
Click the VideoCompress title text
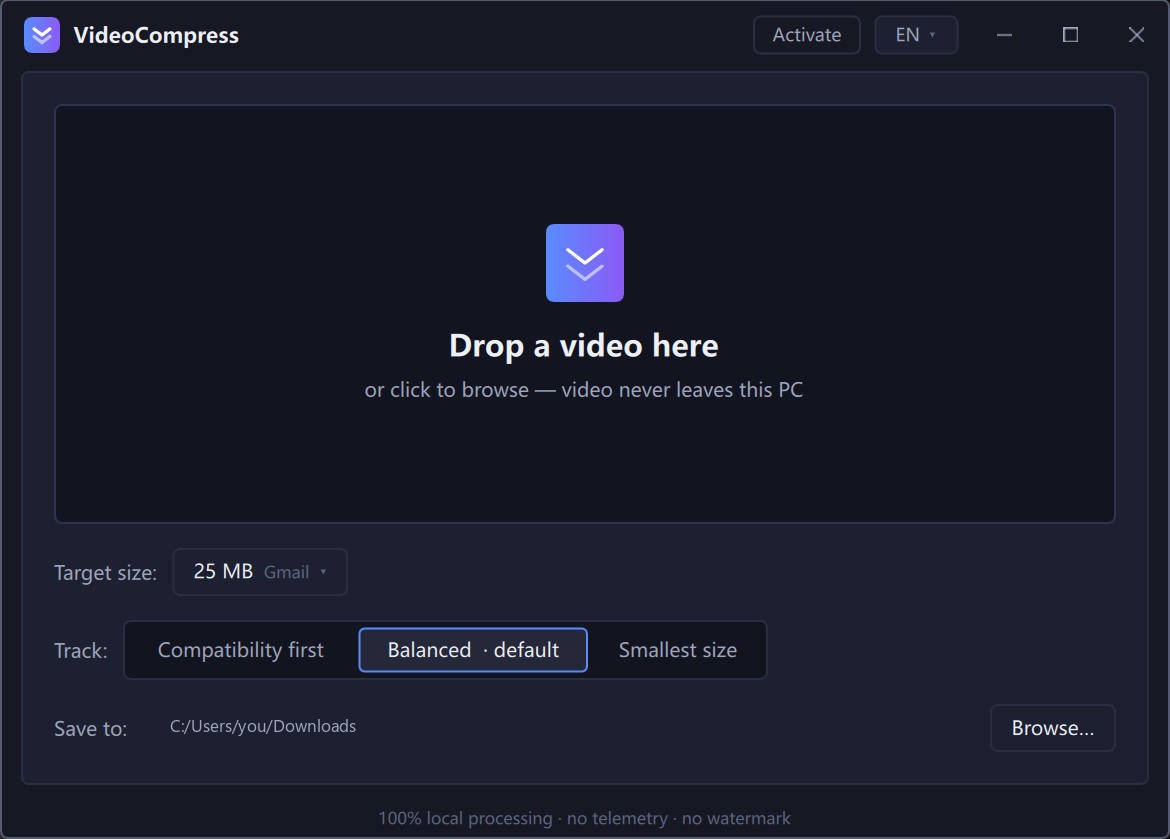point(156,35)
